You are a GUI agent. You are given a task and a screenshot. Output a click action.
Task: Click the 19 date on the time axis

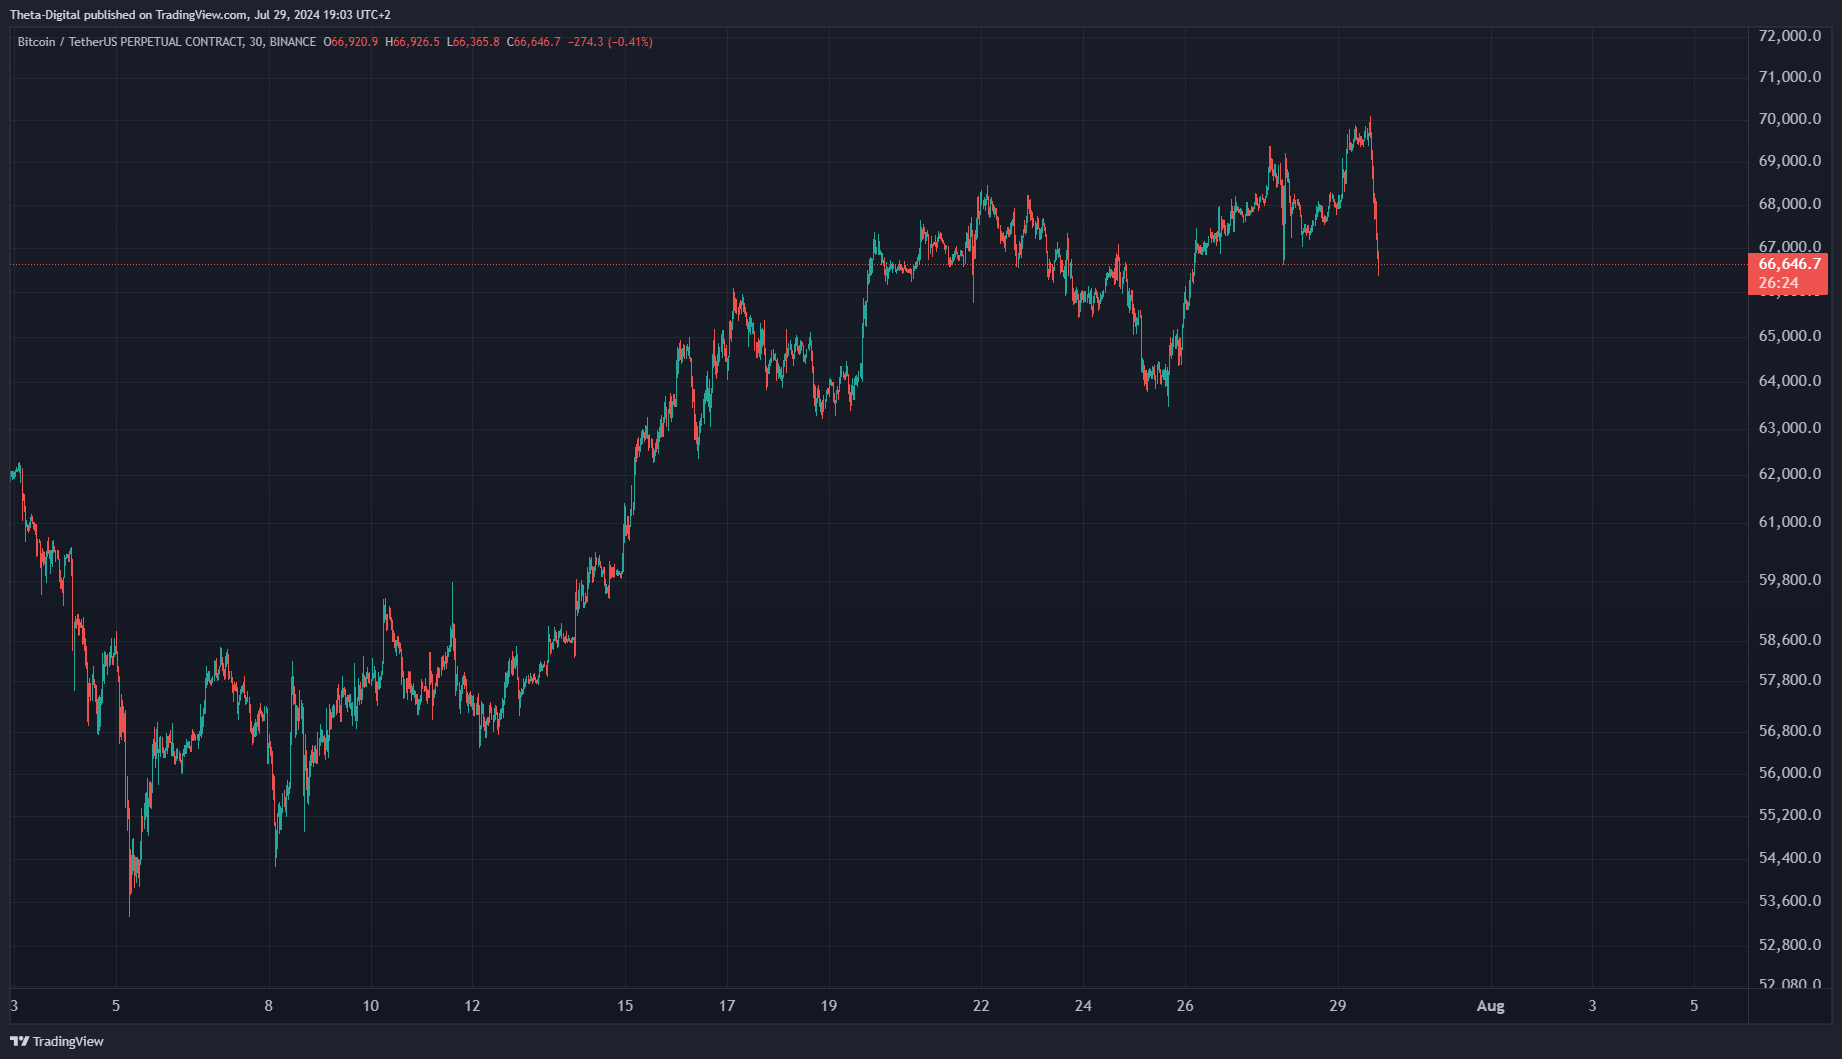tap(829, 1006)
